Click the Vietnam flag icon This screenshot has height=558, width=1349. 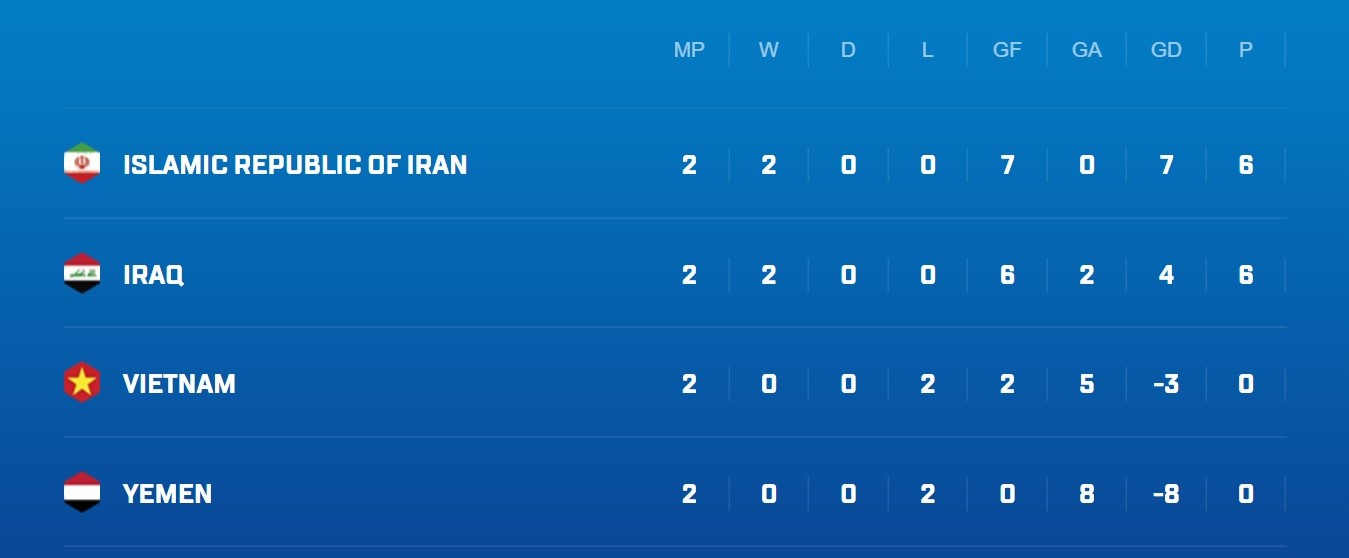click(x=82, y=383)
